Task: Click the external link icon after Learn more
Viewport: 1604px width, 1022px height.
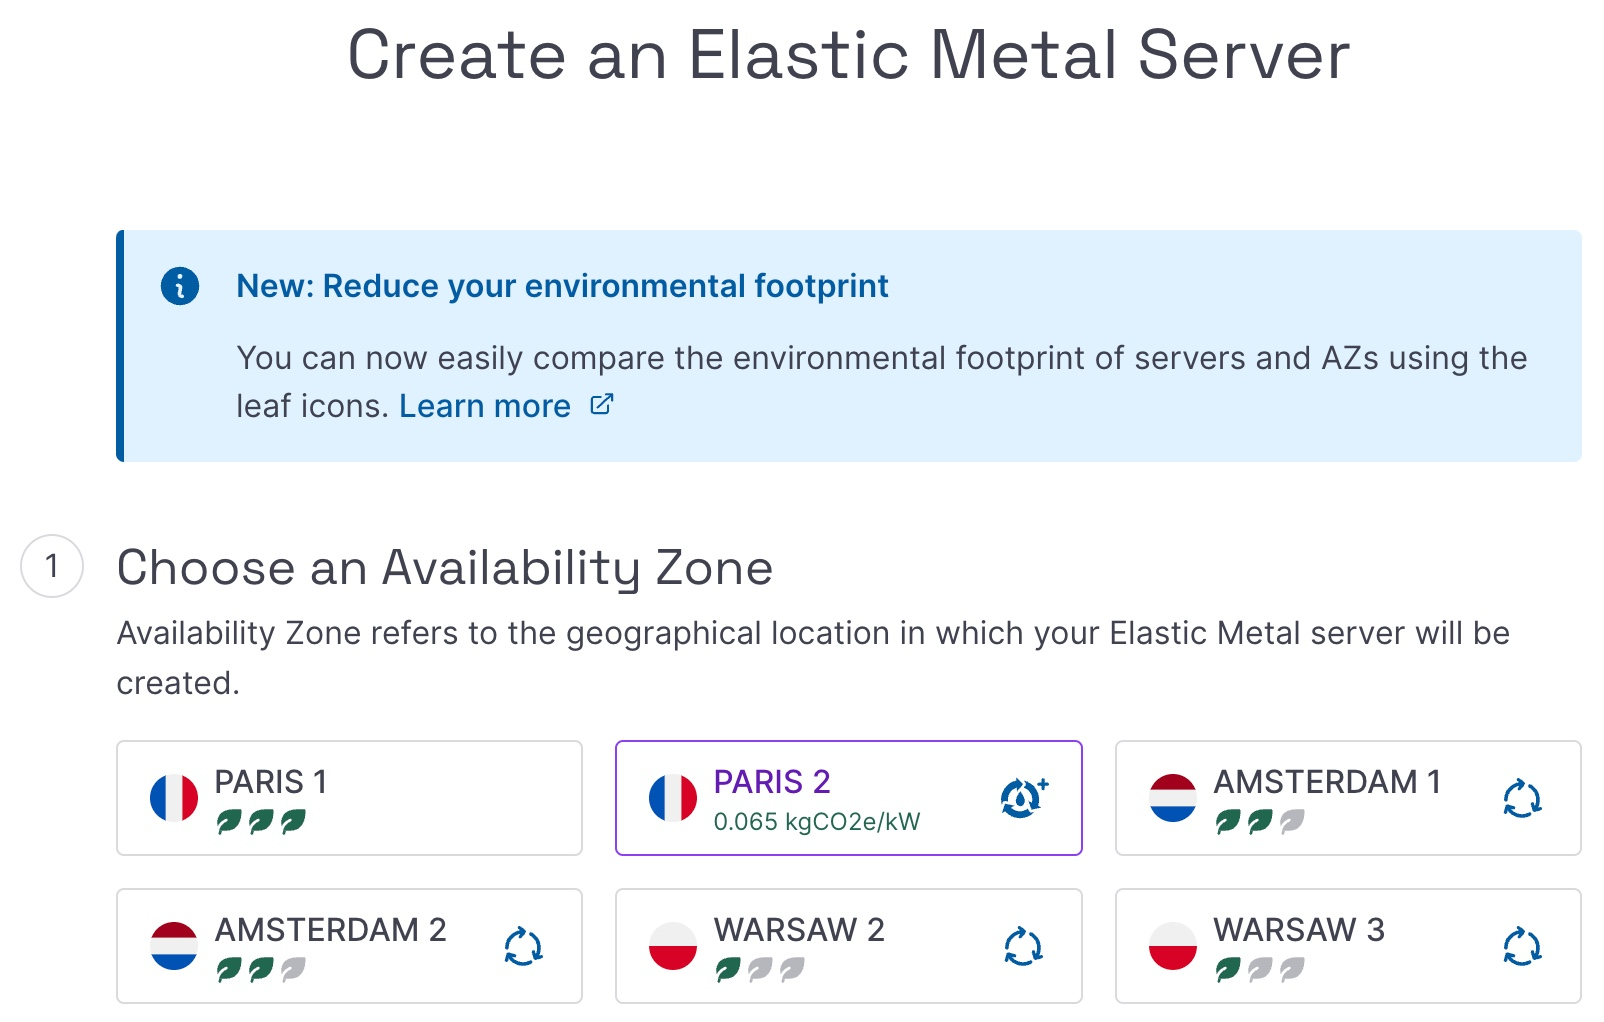Action: [x=601, y=404]
